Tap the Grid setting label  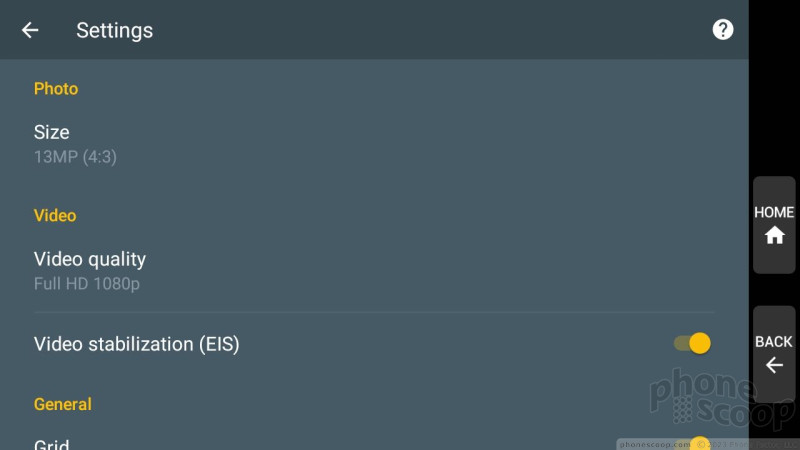point(52,444)
